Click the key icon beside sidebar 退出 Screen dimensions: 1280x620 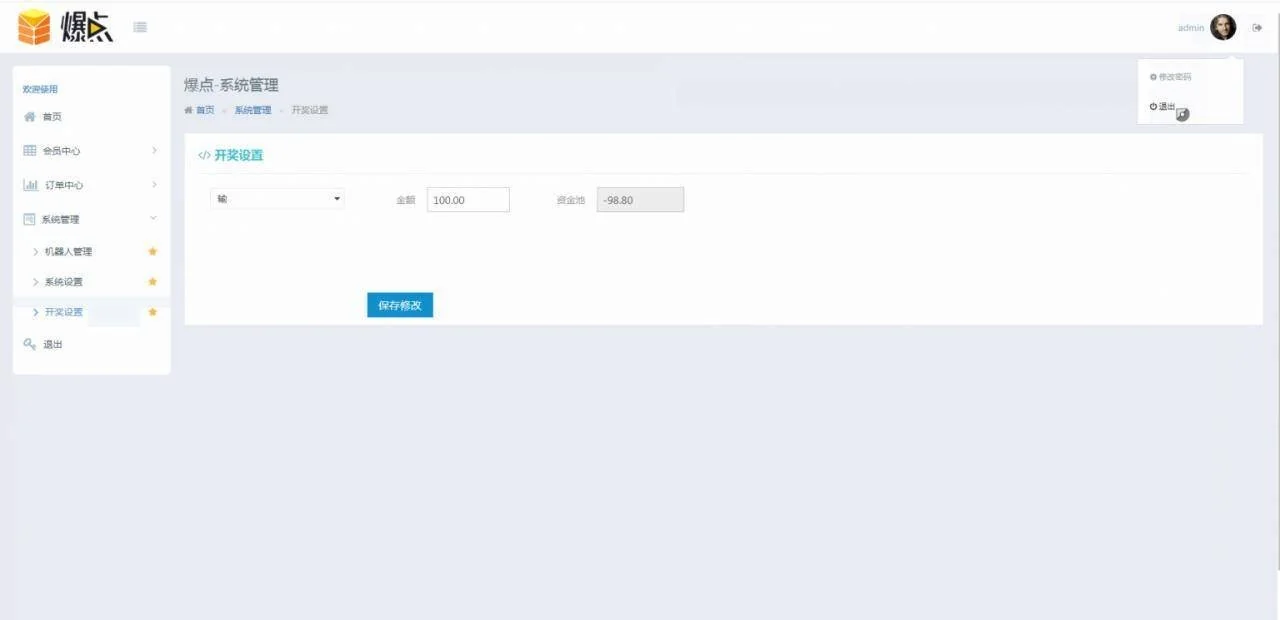point(30,344)
